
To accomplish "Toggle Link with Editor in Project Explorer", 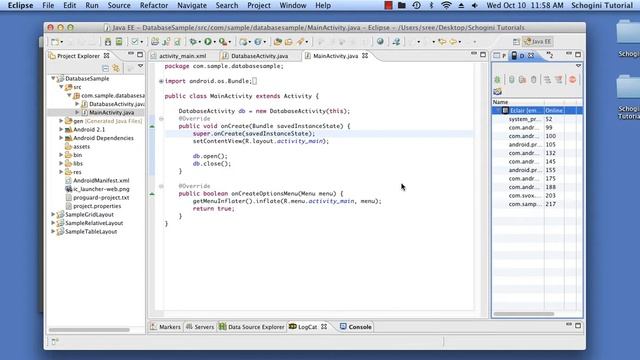I will point(116,68).
